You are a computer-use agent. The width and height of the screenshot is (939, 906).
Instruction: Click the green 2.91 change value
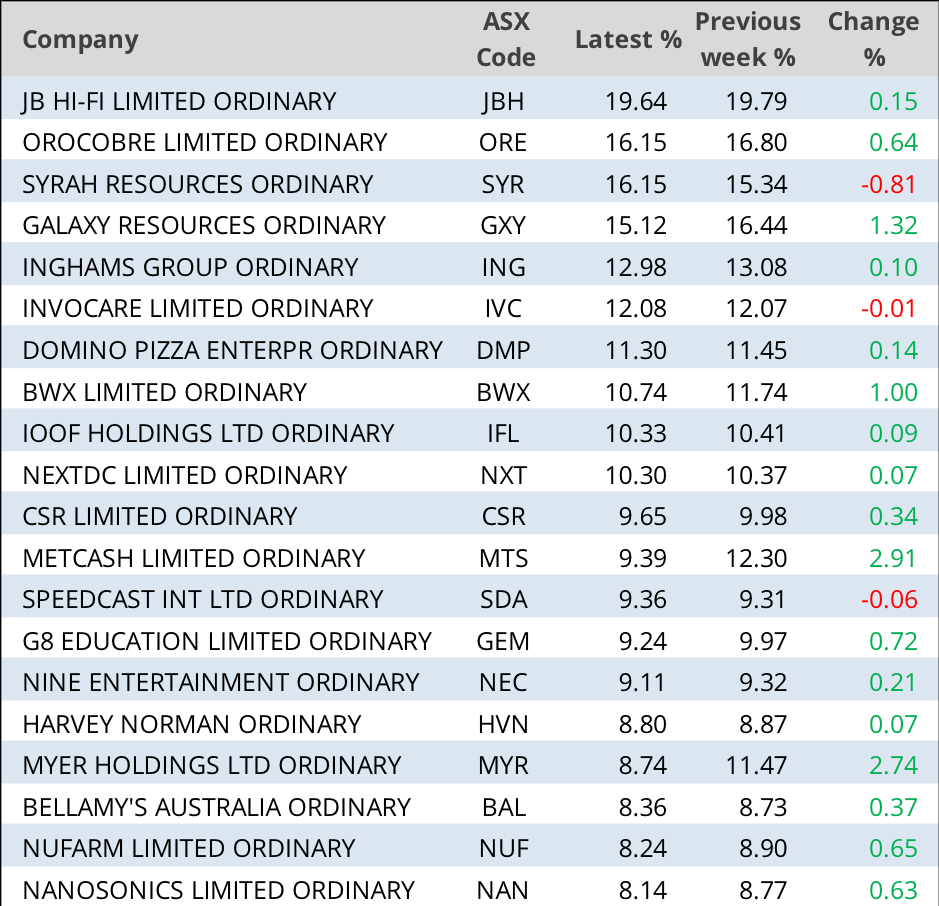(x=893, y=558)
